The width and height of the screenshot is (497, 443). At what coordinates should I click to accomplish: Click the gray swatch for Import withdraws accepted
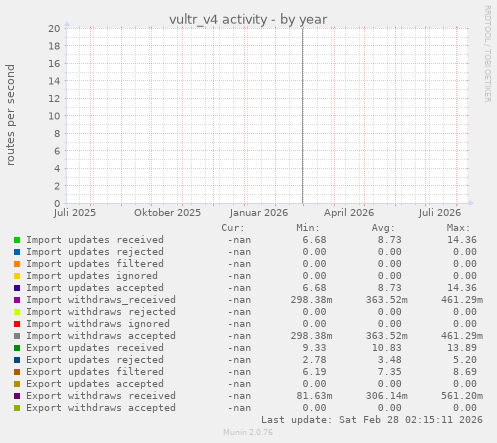pos(17,336)
